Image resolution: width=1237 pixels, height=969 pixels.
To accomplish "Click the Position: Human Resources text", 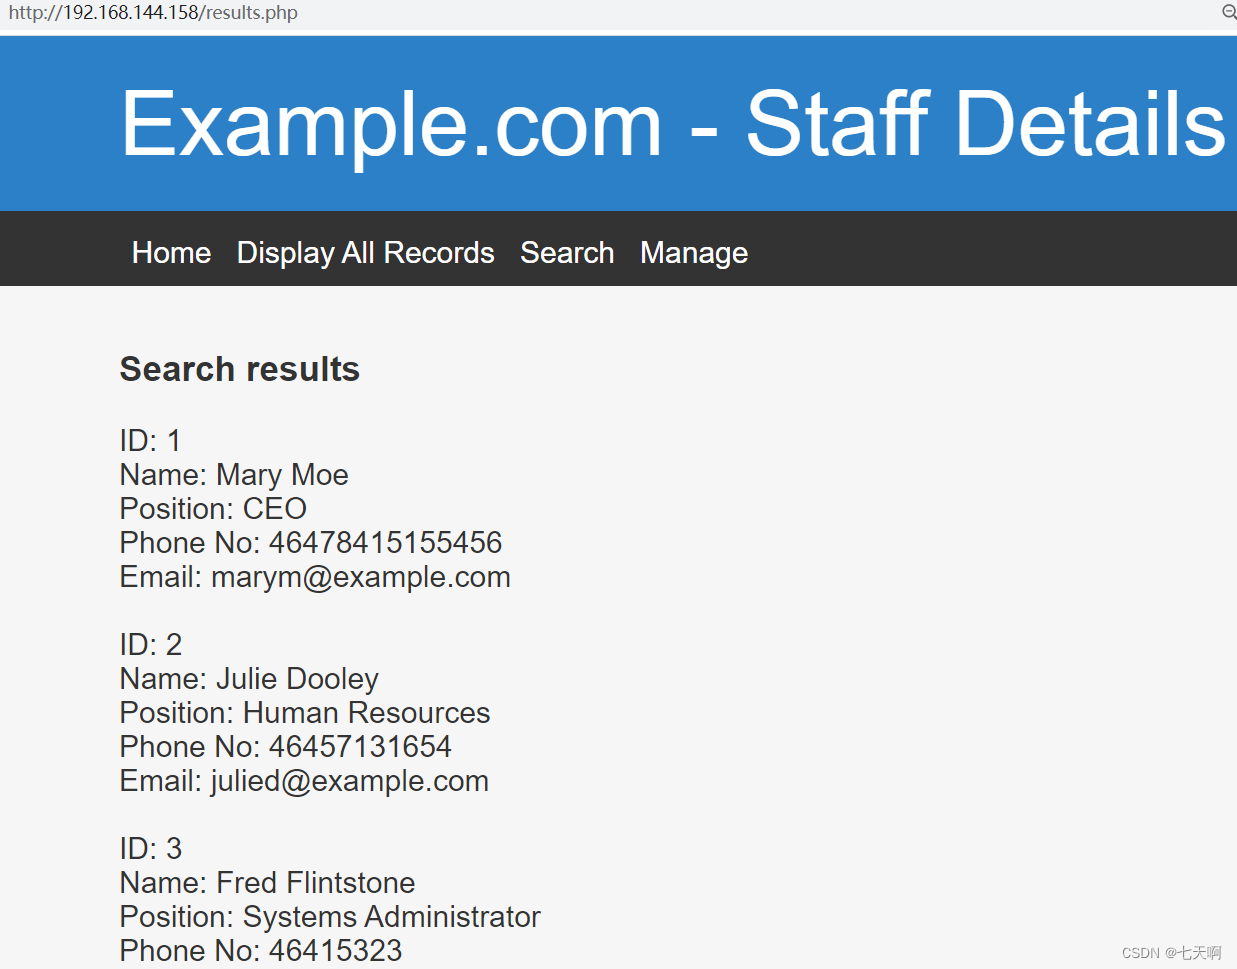I will (x=305, y=713).
